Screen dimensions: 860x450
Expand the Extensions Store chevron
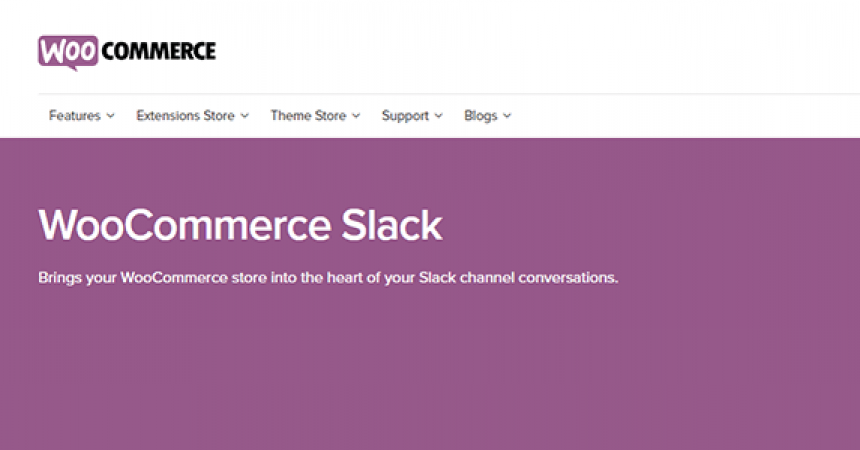(x=245, y=116)
